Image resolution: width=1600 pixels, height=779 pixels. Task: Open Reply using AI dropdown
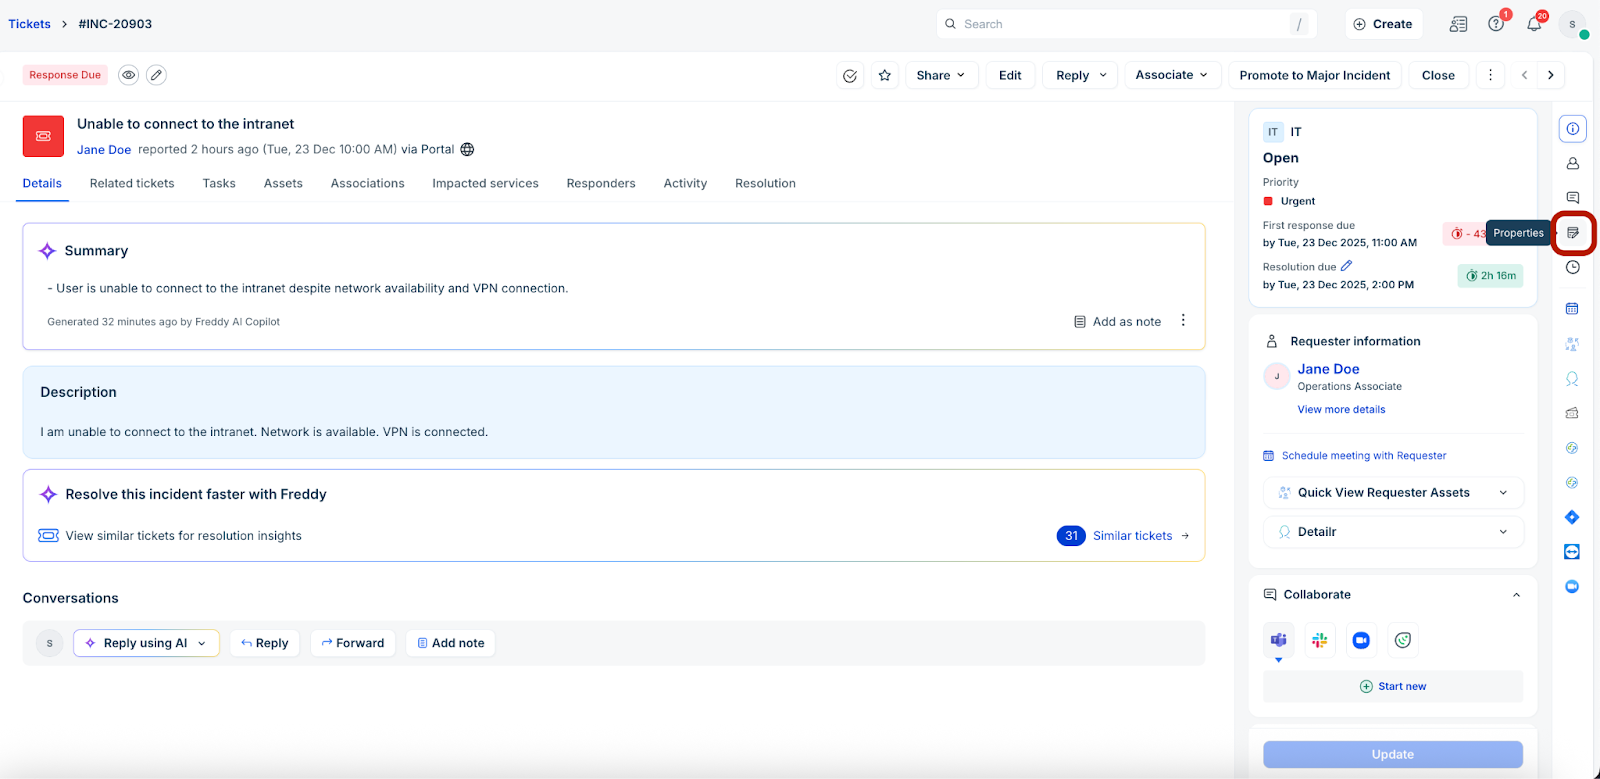pos(146,643)
